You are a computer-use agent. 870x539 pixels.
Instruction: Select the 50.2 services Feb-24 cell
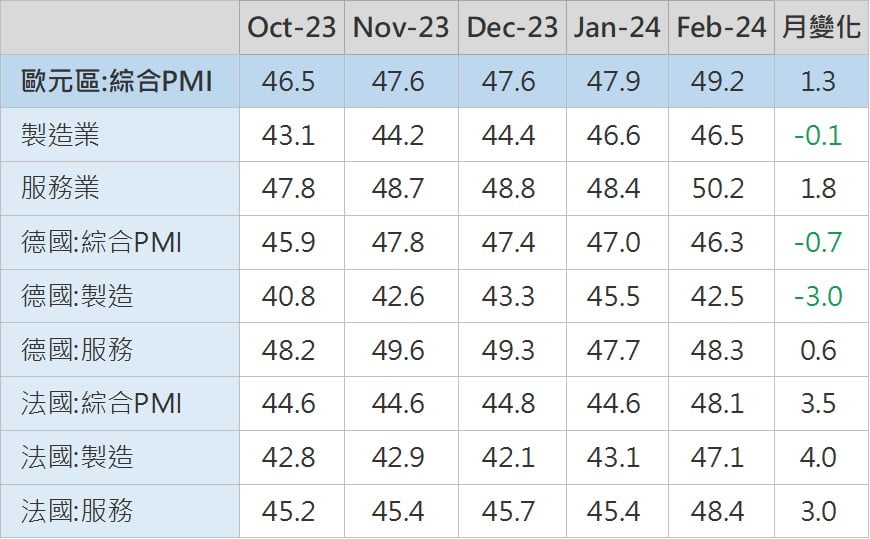[x=717, y=188]
